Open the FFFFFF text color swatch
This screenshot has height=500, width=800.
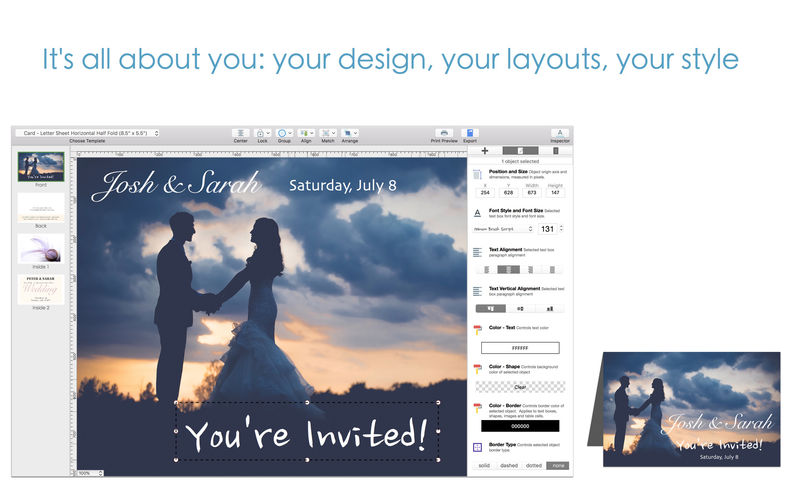coord(520,348)
